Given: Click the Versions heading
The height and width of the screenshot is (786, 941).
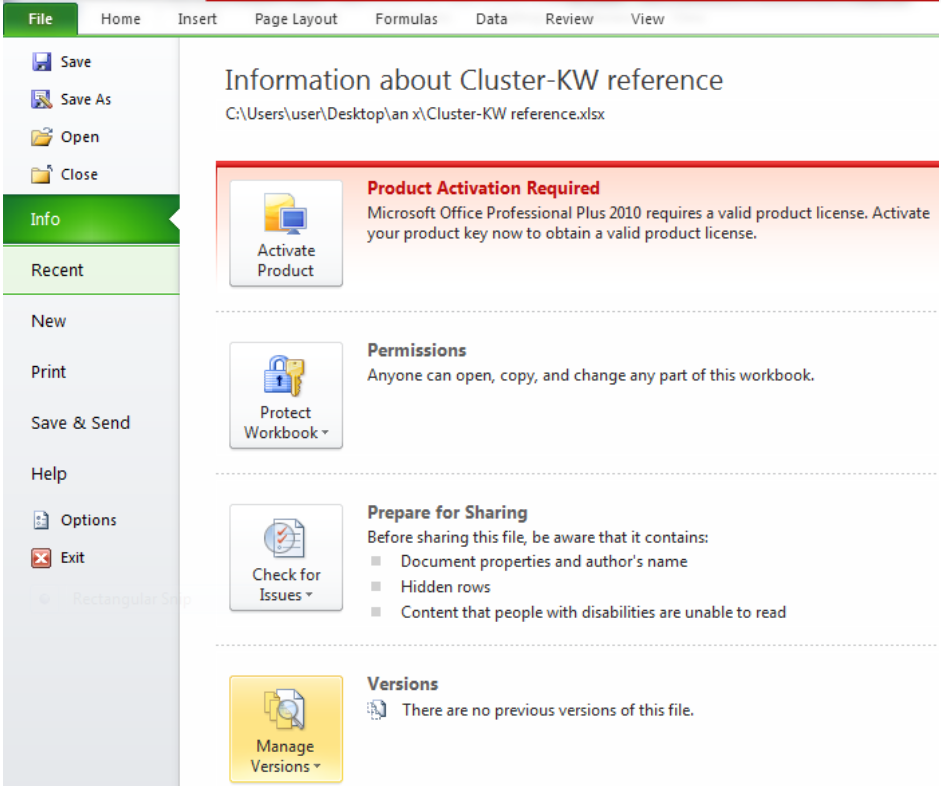Looking at the screenshot, I should click(403, 684).
